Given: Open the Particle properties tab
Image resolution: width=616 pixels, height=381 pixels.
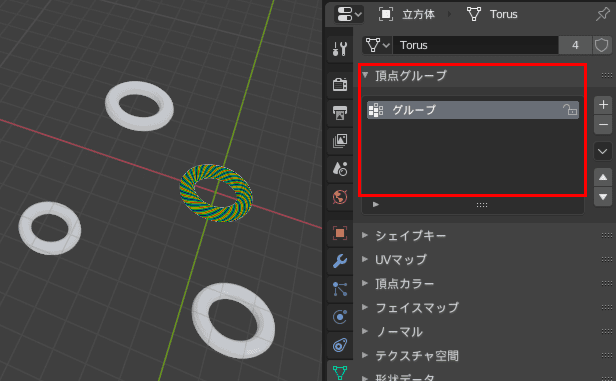Looking at the screenshot, I should pyautogui.click(x=340, y=289).
